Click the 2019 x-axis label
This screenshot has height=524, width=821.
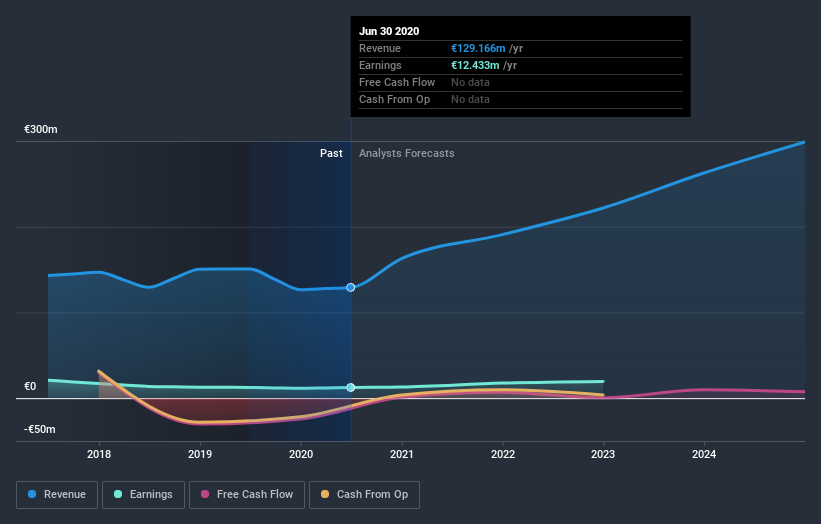point(200,454)
